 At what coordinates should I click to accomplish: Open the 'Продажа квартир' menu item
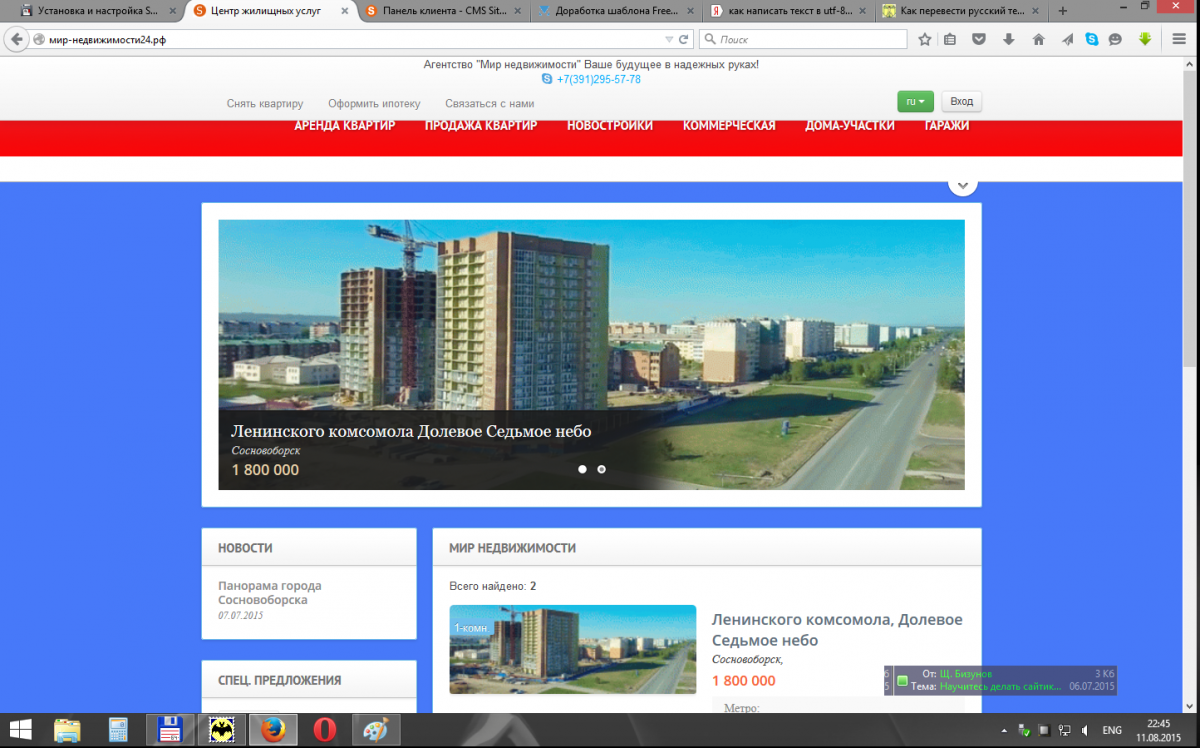coord(481,126)
